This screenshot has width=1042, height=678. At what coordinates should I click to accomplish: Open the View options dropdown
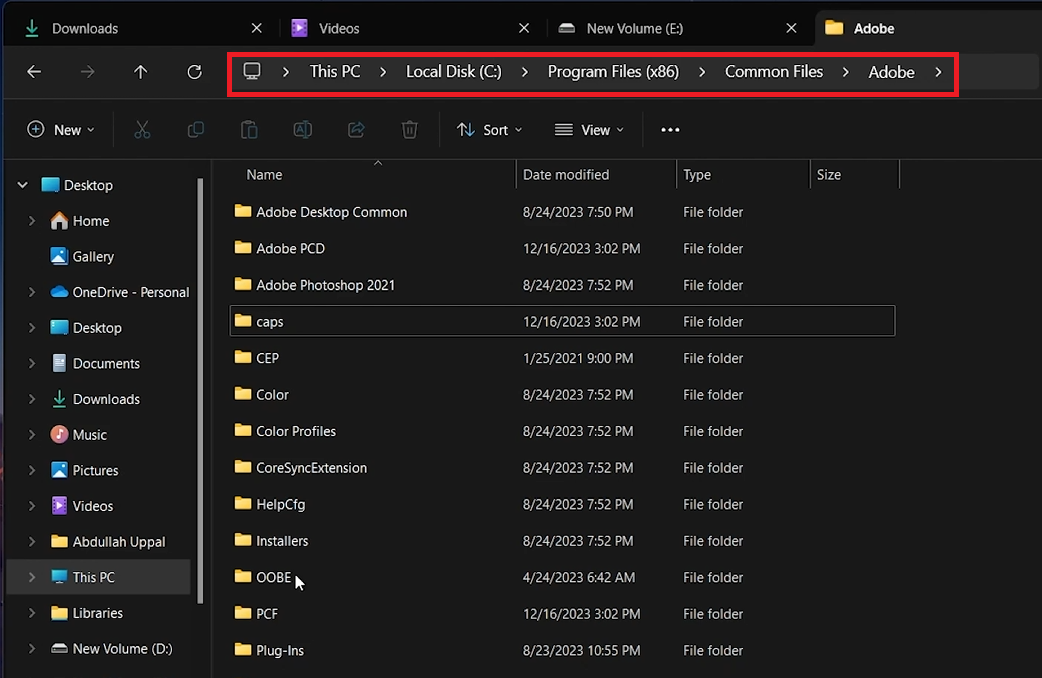click(x=589, y=130)
